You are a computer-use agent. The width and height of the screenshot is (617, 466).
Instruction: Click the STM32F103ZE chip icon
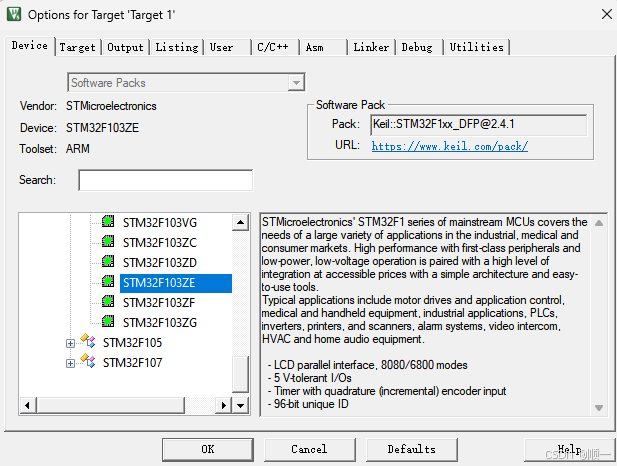click(x=108, y=281)
